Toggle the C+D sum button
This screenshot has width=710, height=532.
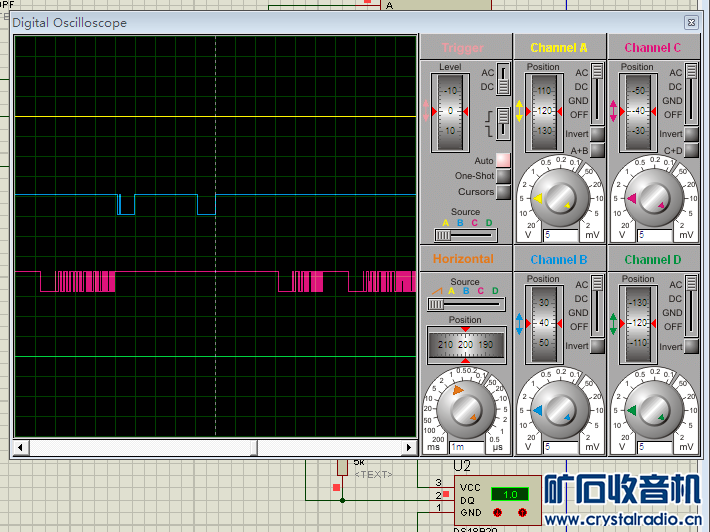691,150
